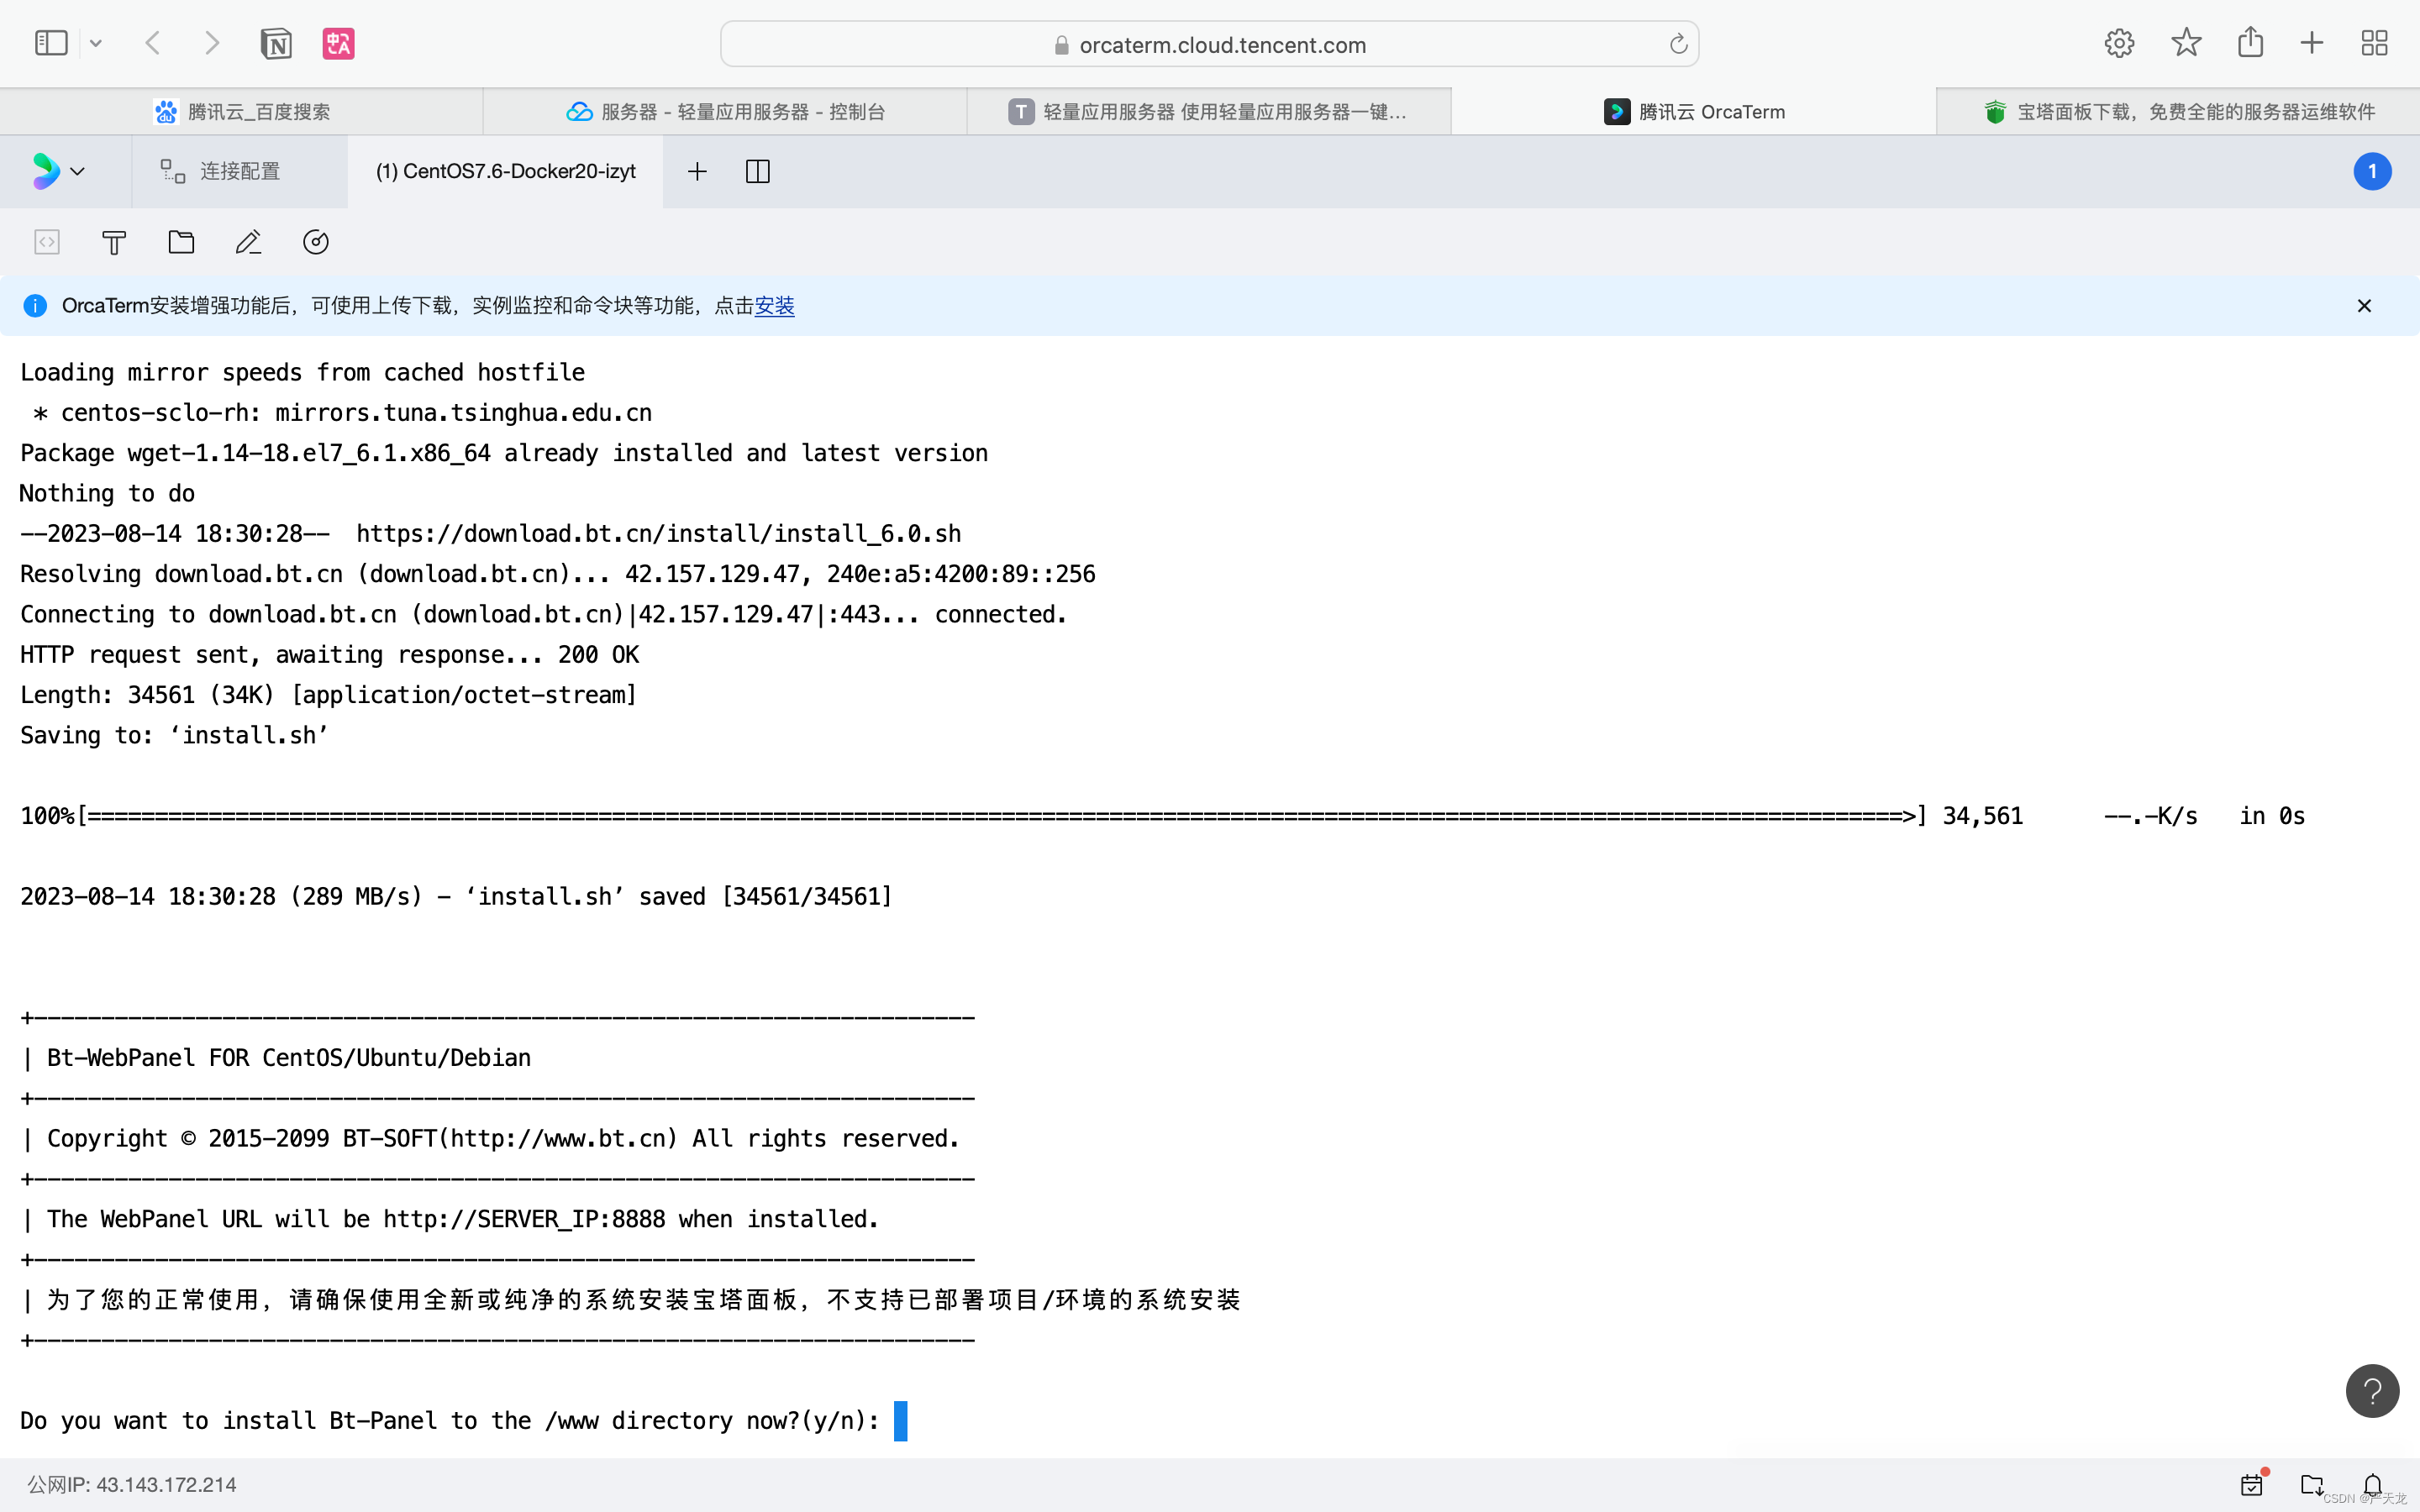Image resolution: width=2420 pixels, height=1512 pixels.
Task: Open the Share menu icon
Action: 2250,42
